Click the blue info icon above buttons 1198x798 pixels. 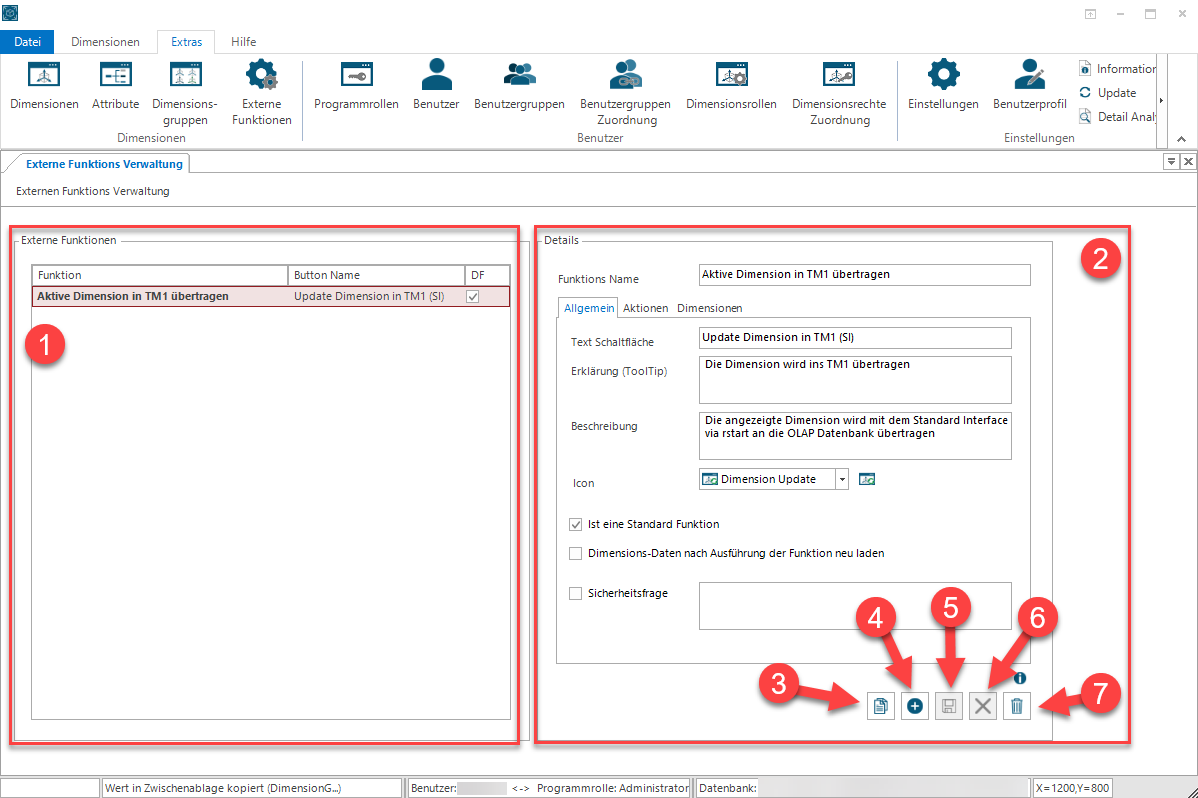pyautogui.click(x=1020, y=678)
